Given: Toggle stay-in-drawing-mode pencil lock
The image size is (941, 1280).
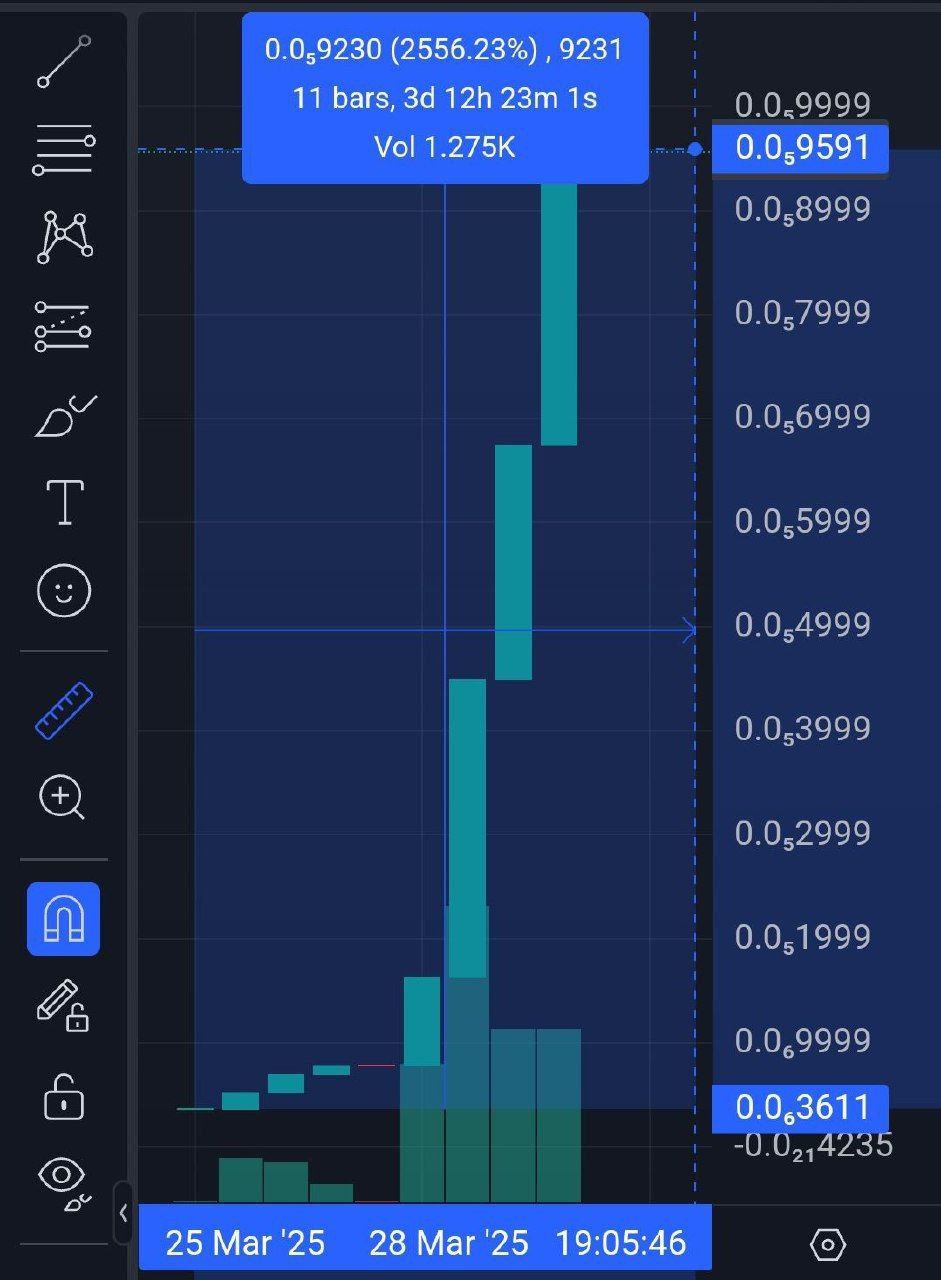Looking at the screenshot, I should tap(63, 1006).
